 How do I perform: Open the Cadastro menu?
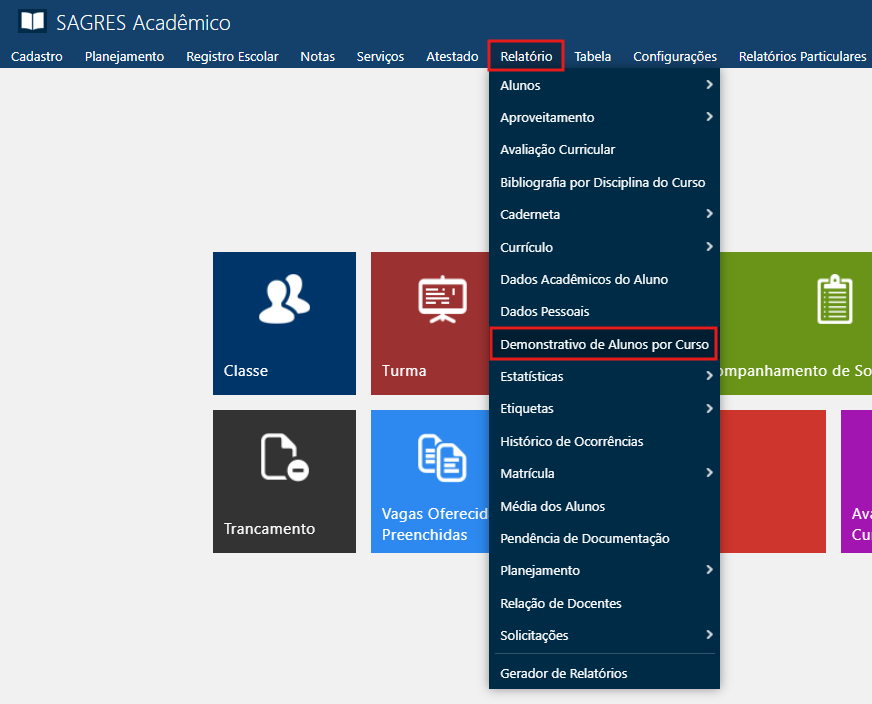(37, 56)
